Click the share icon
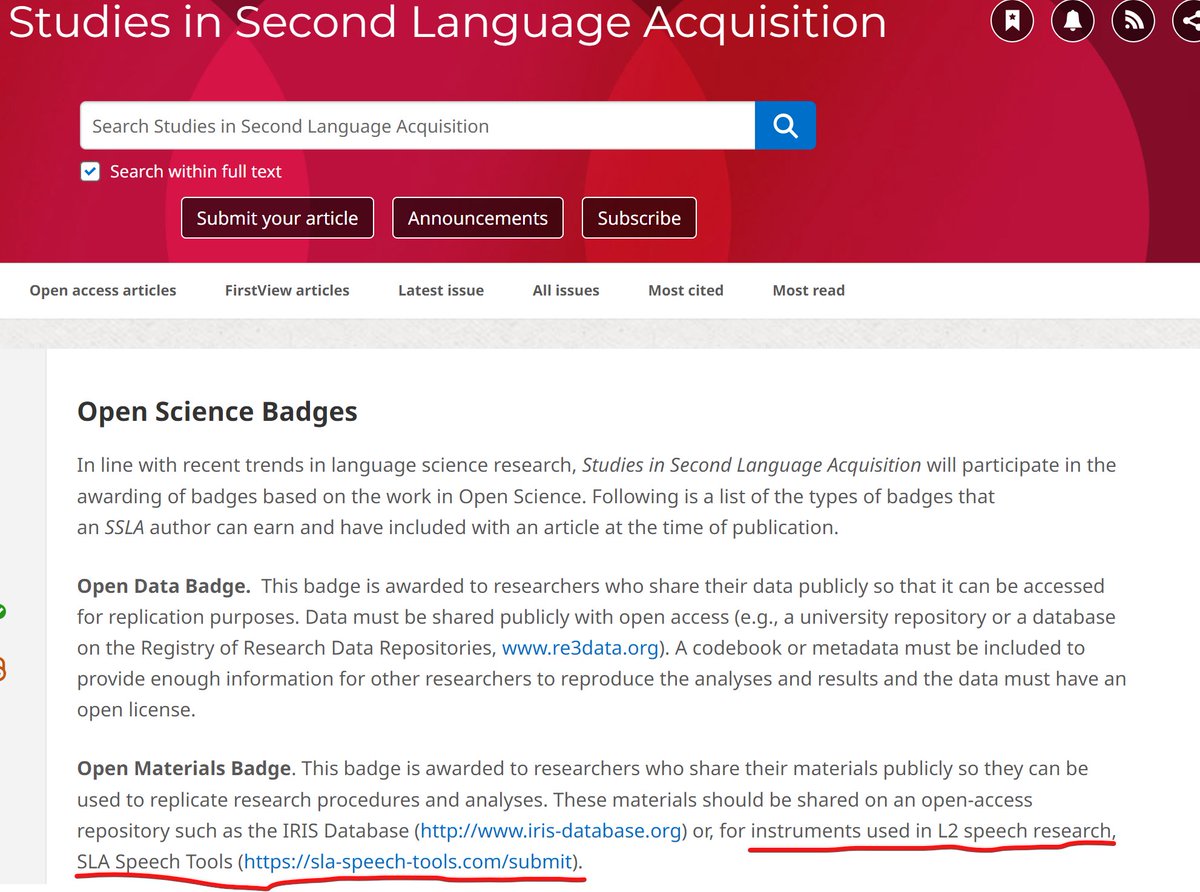This screenshot has height=892, width=1200. pos(1188,22)
